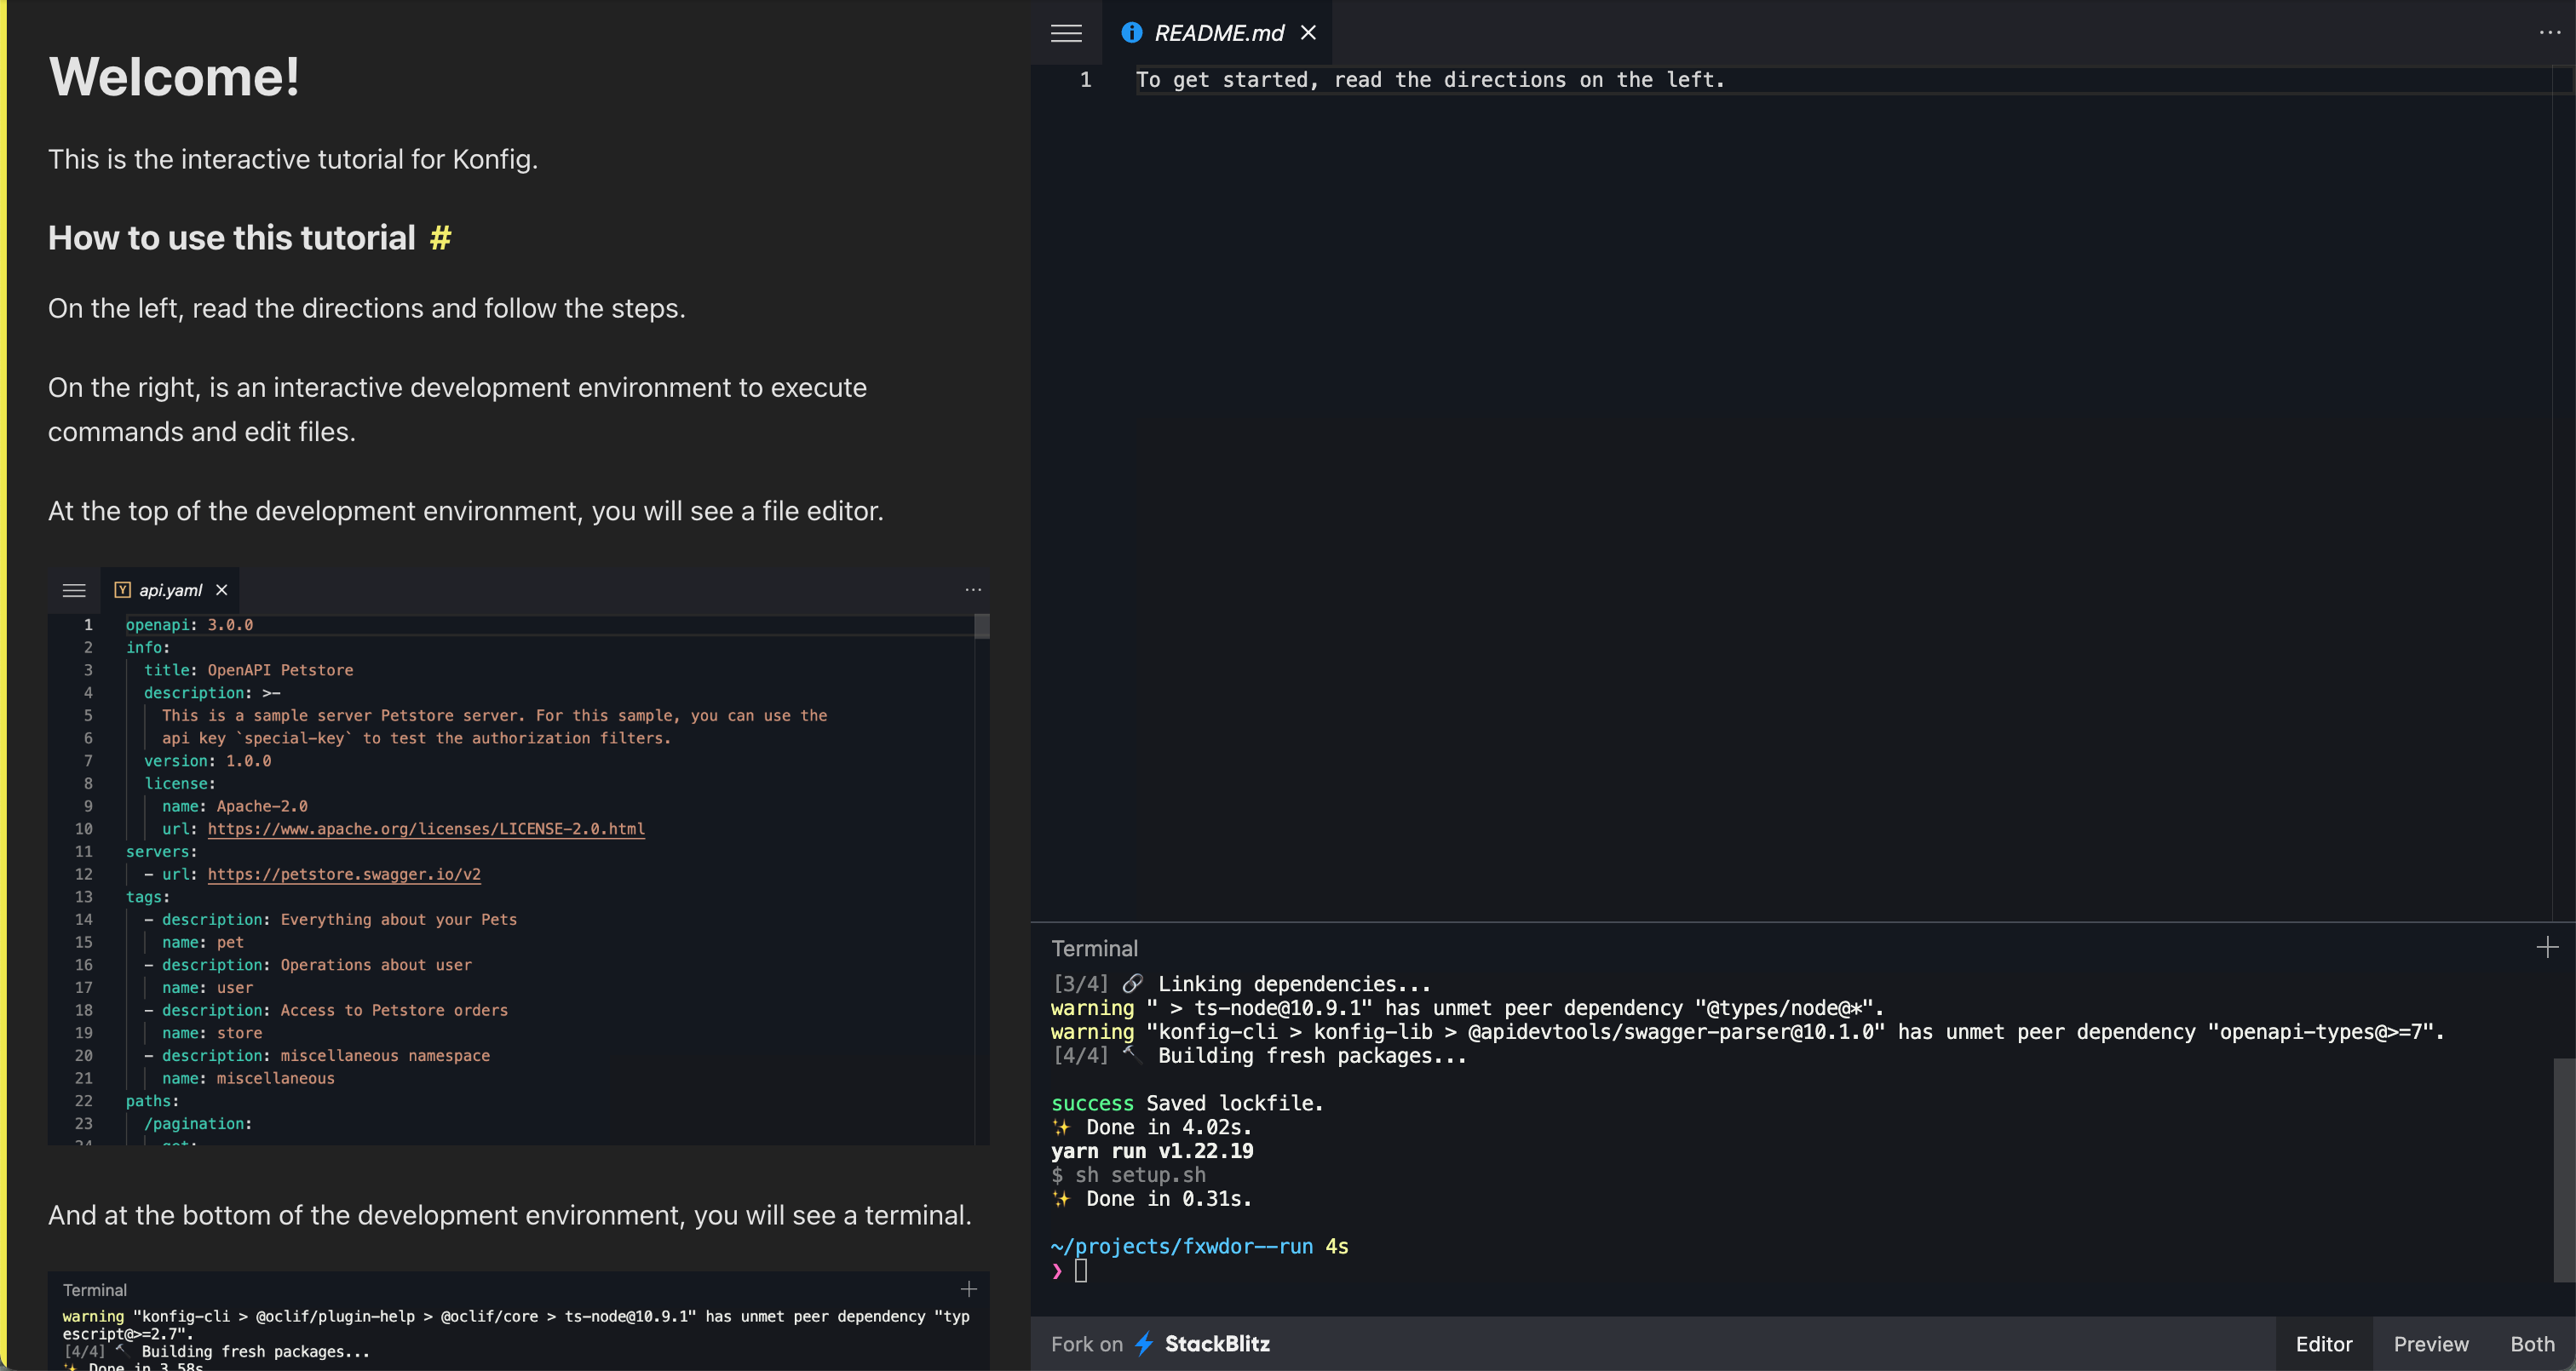The image size is (2576, 1371).
Task: Open the Apache license URL link
Action: [x=426, y=829]
